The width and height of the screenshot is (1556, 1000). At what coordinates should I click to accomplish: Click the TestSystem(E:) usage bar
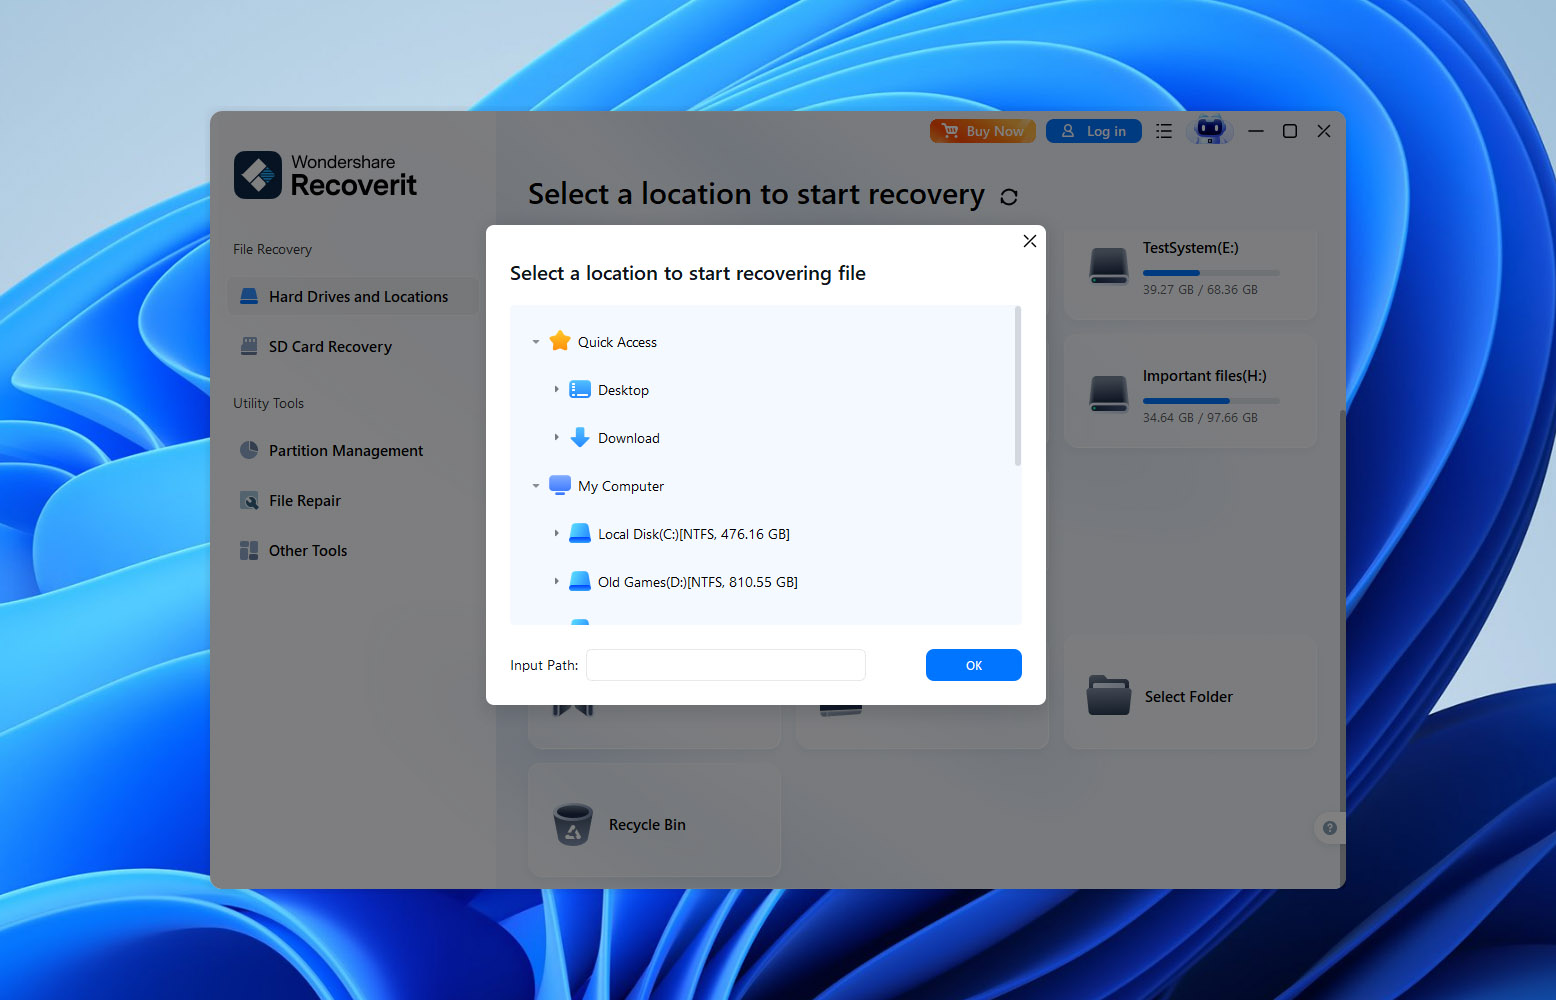point(1211,272)
